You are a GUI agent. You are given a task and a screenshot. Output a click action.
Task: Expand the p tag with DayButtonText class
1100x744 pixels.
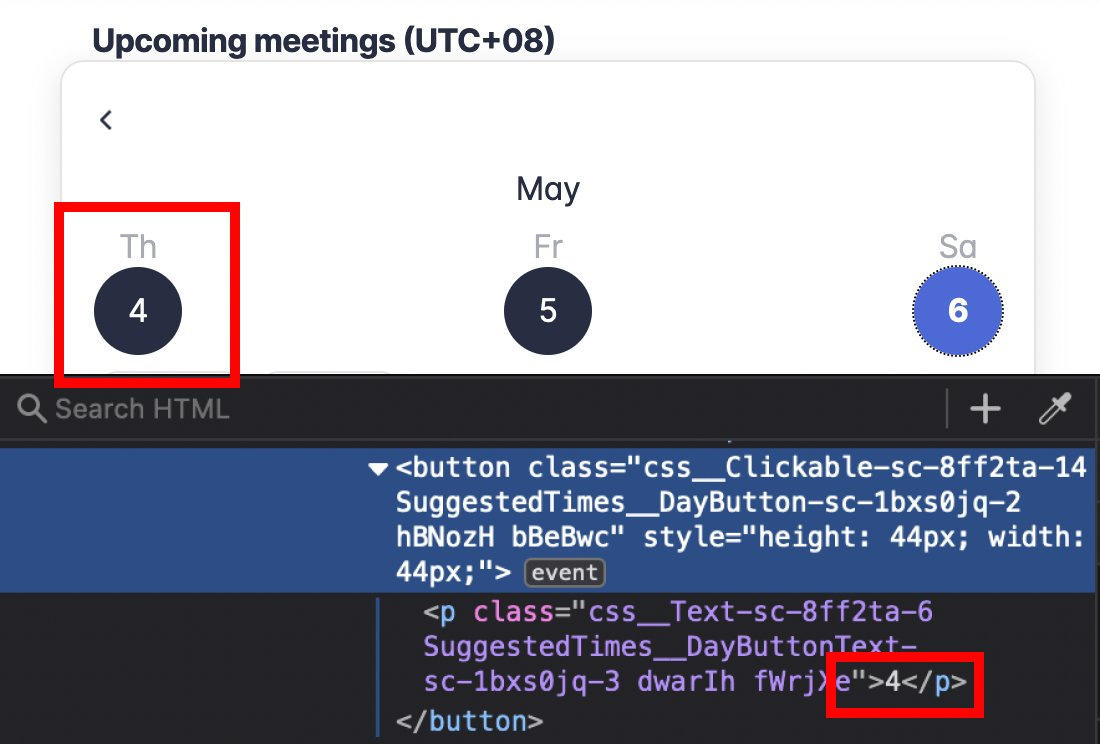pyautogui.click(x=440, y=611)
